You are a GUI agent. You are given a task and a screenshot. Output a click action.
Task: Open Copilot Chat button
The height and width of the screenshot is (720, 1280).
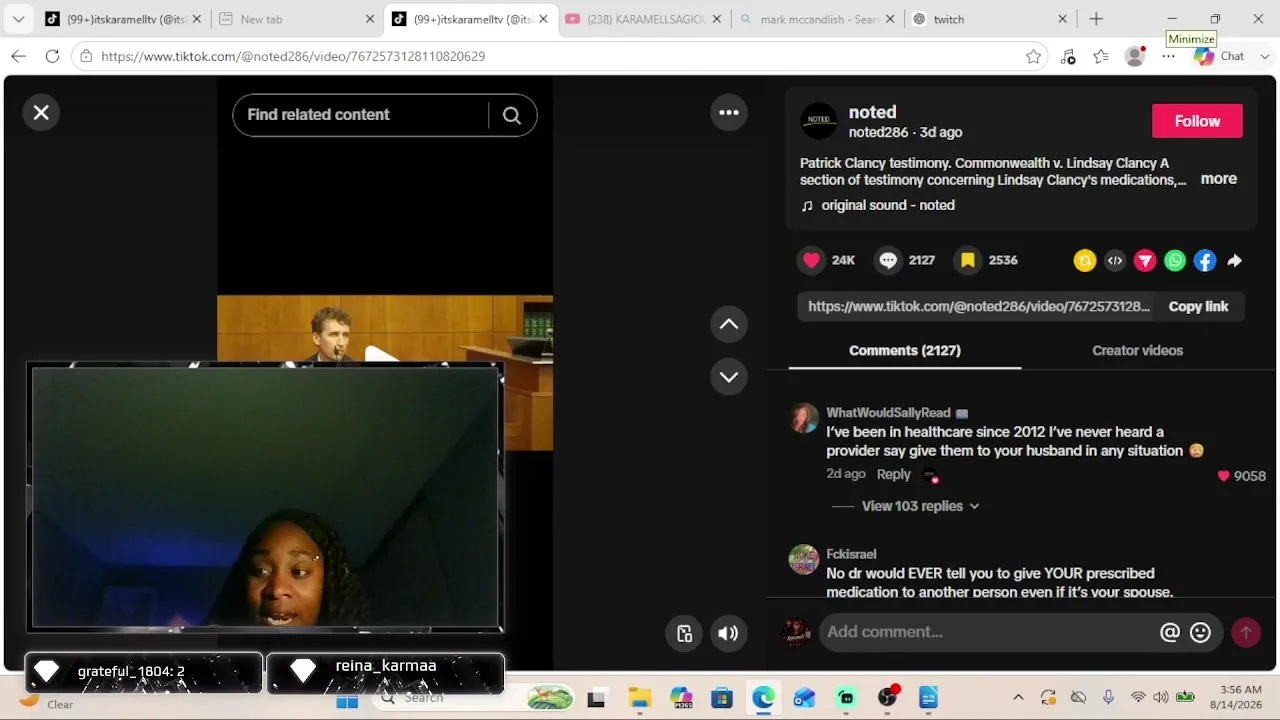point(1221,57)
